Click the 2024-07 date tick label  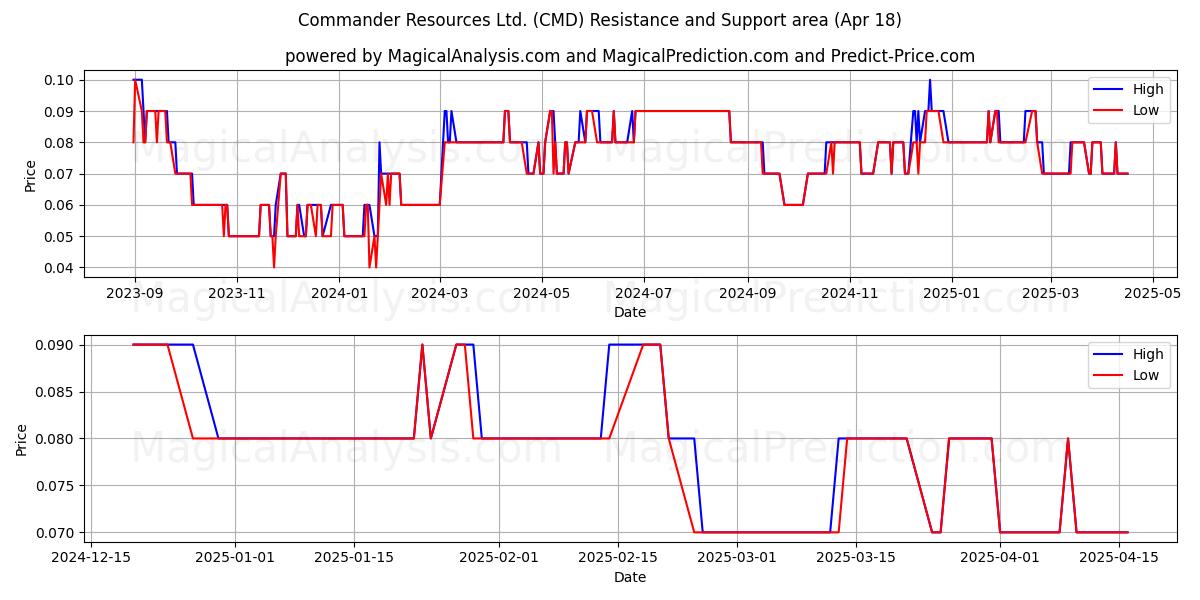[643, 293]
